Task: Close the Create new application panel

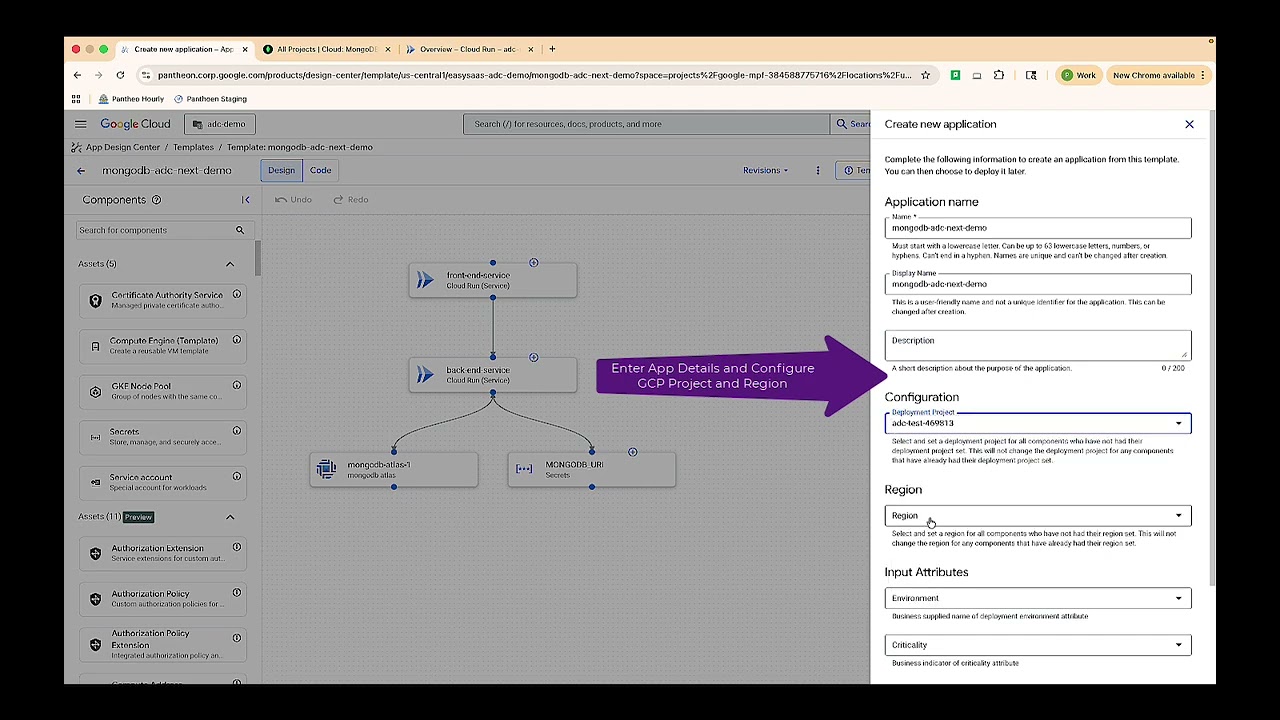Action: pyautogui.click(x=1189, y=124)
